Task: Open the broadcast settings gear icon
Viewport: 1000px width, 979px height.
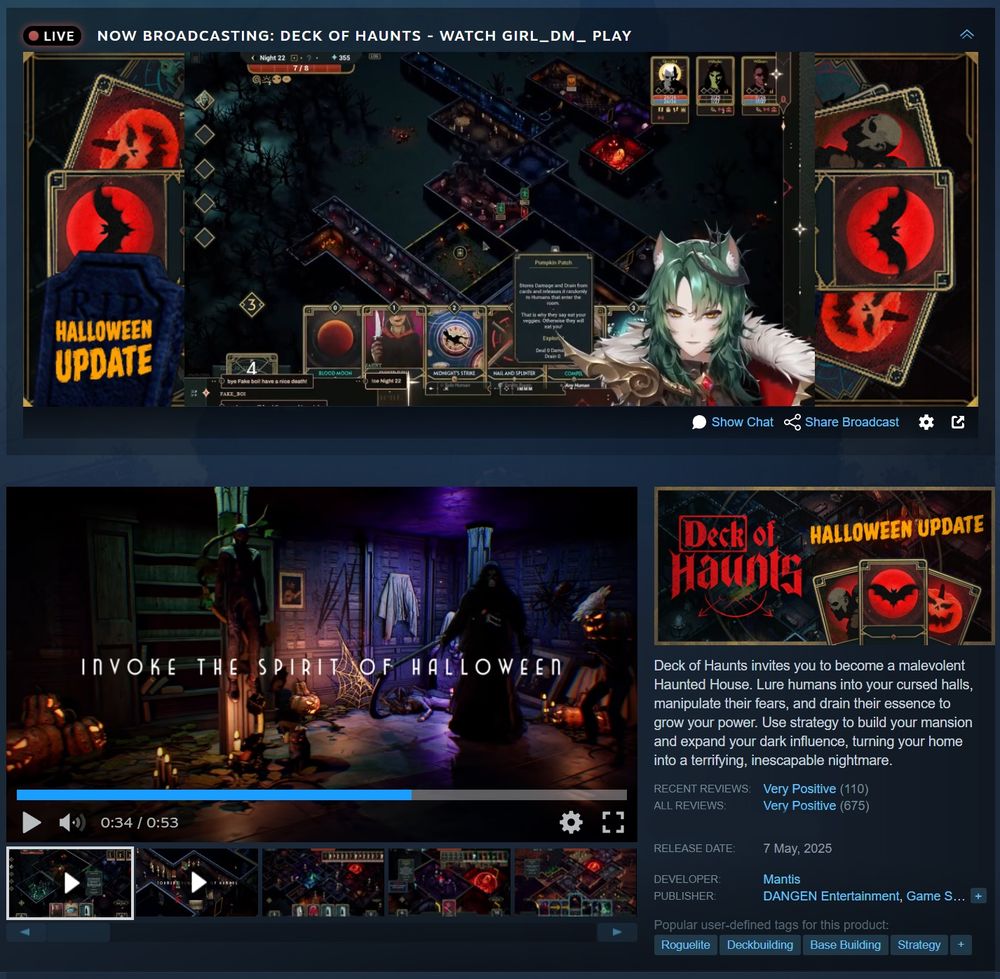Action: pos(926,422)
